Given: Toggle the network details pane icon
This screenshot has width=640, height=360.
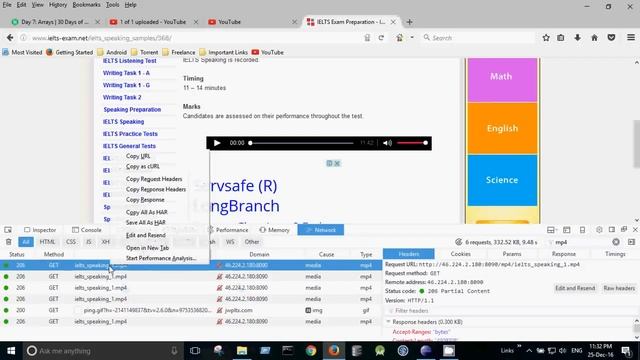Looking at the screenshot, I should click(631, 242).
